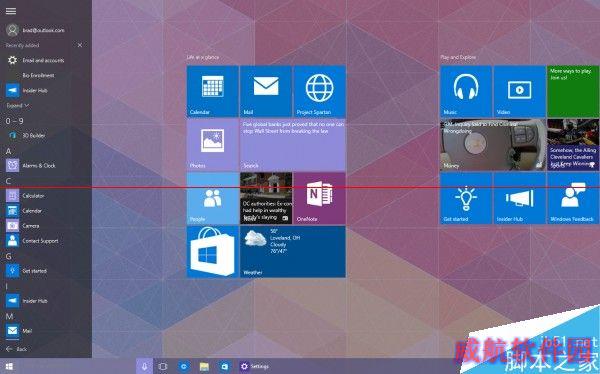The image size is (600, 374).
Task: Open the Video tile
Action: (x=520, y=91)
